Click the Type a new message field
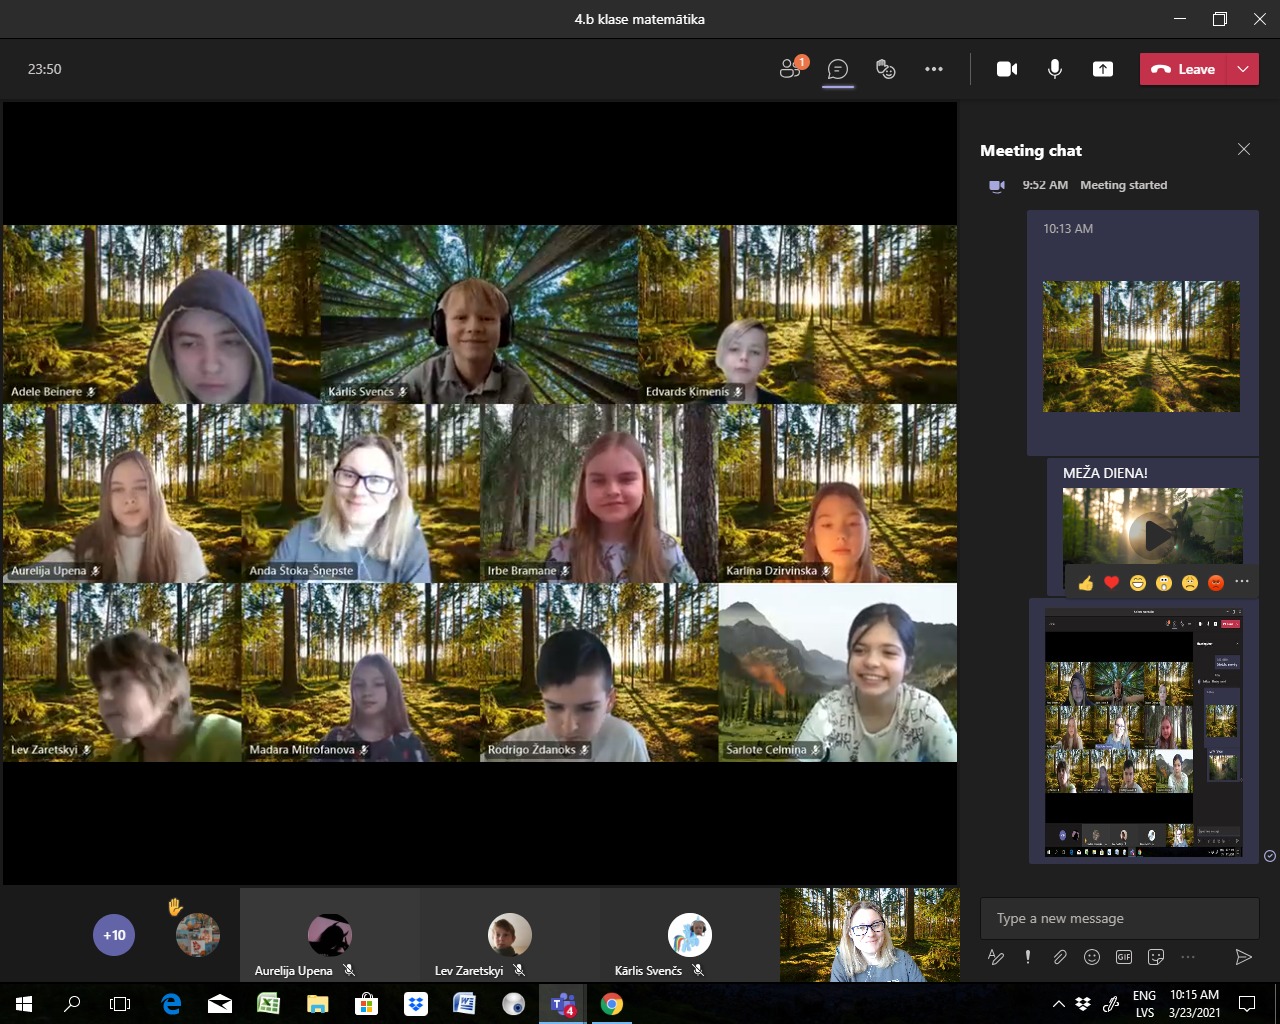 click(1119, 918)
